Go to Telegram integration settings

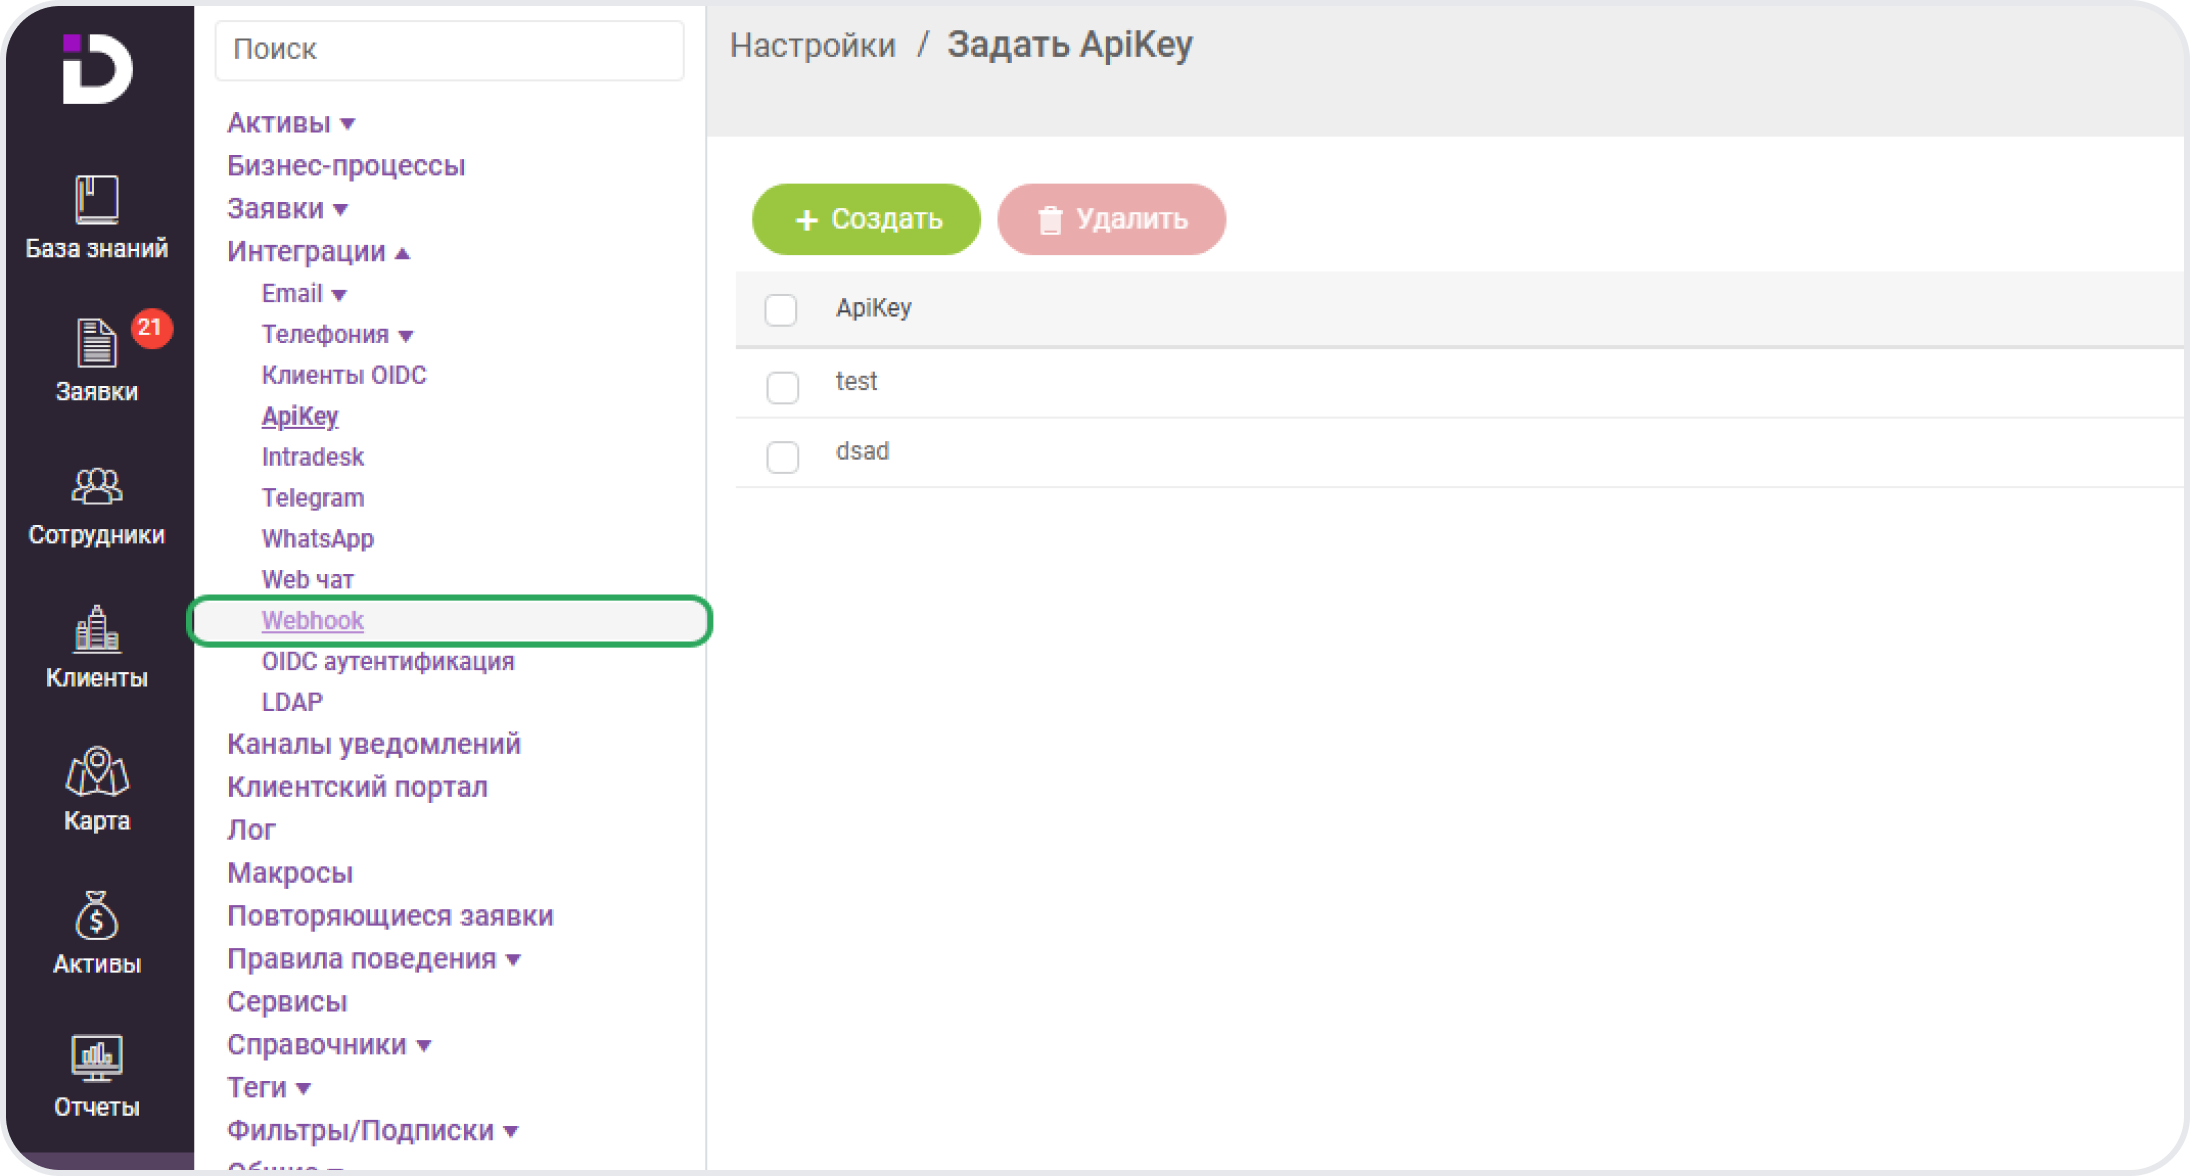click(x=313, y=498)
